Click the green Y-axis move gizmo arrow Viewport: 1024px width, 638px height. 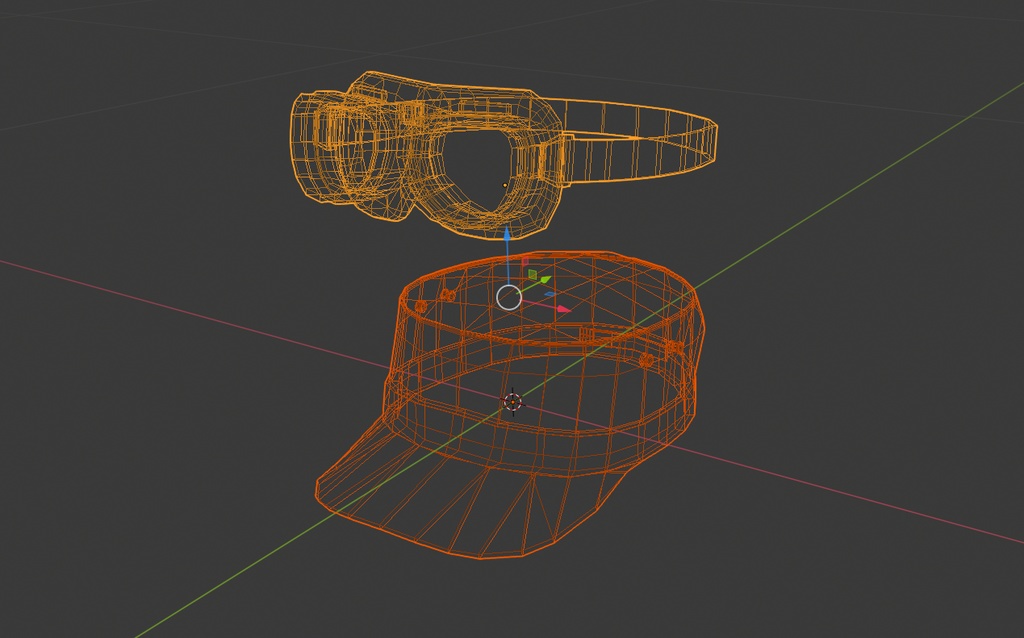coord(545,280)
